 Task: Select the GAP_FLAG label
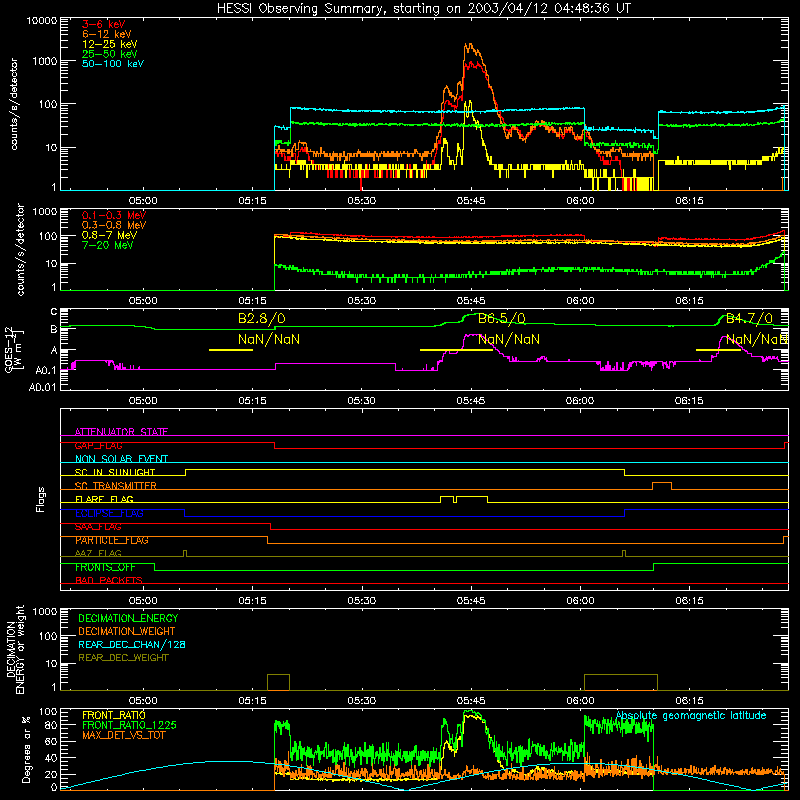pos(98,445)
